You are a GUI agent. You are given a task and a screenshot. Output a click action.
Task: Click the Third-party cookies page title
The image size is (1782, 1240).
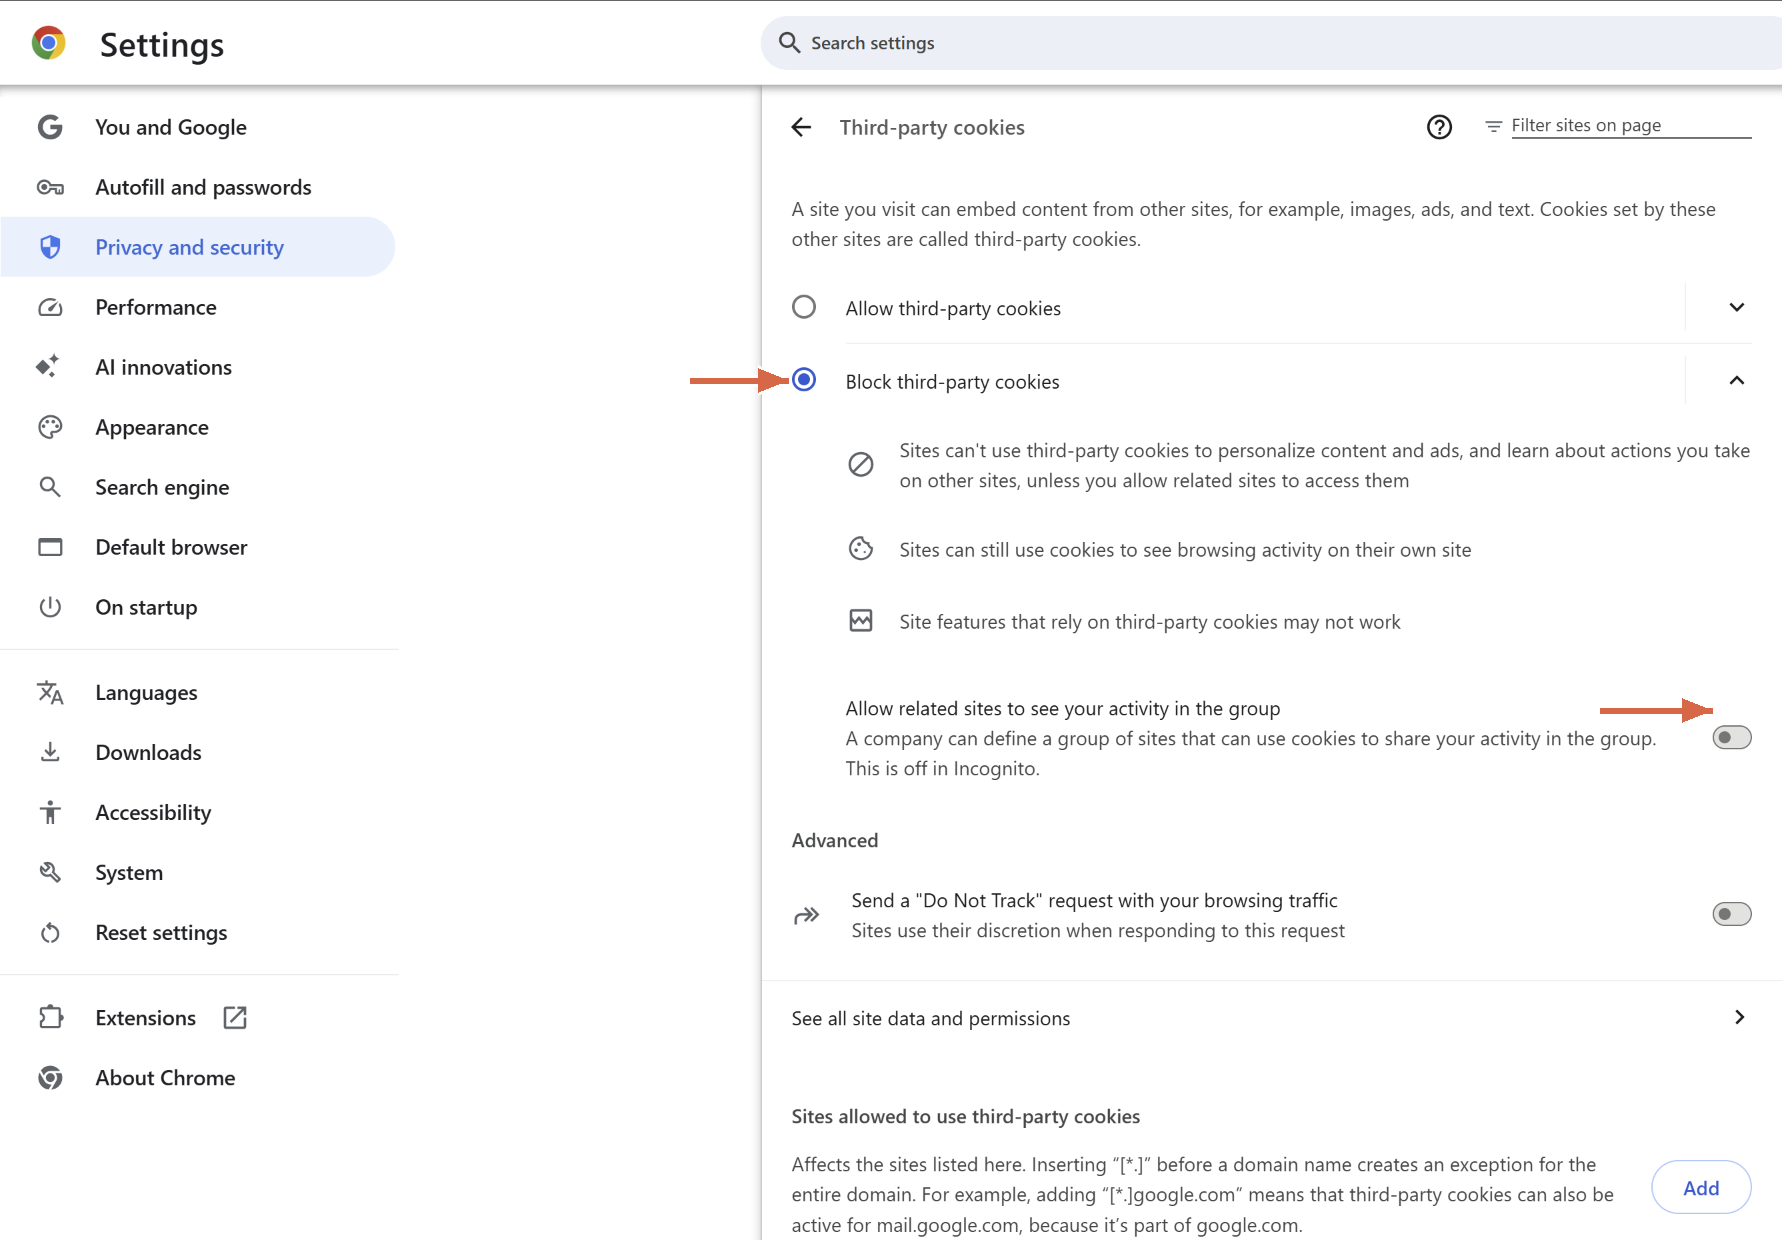tap(932, 127)
